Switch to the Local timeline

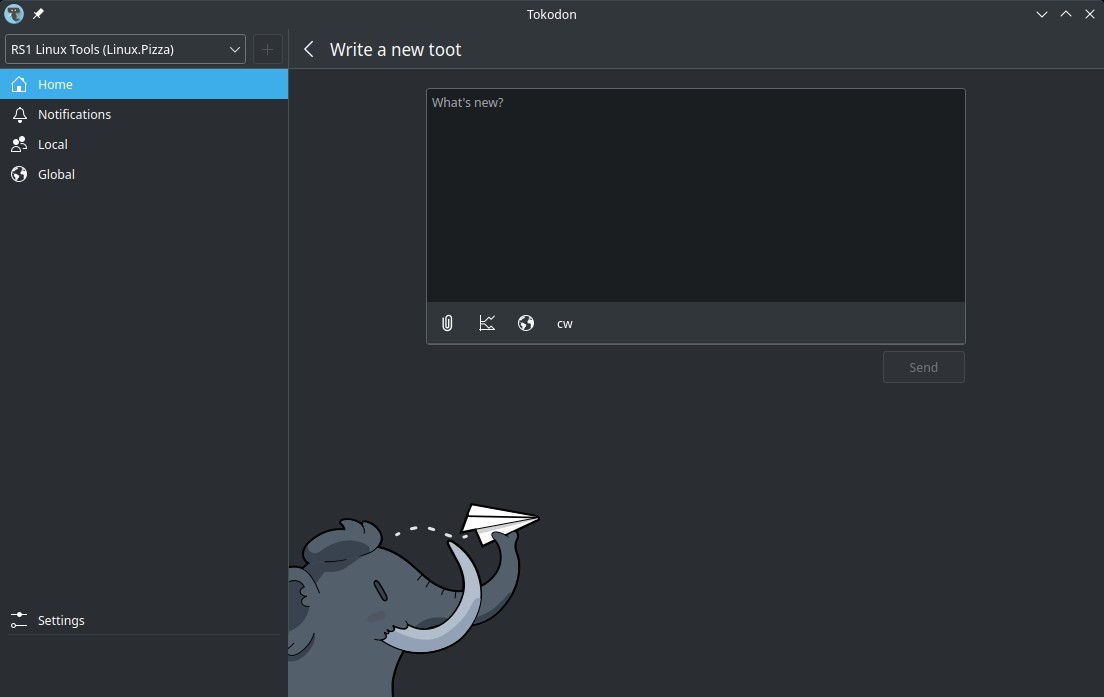click(x=144, y=144)
